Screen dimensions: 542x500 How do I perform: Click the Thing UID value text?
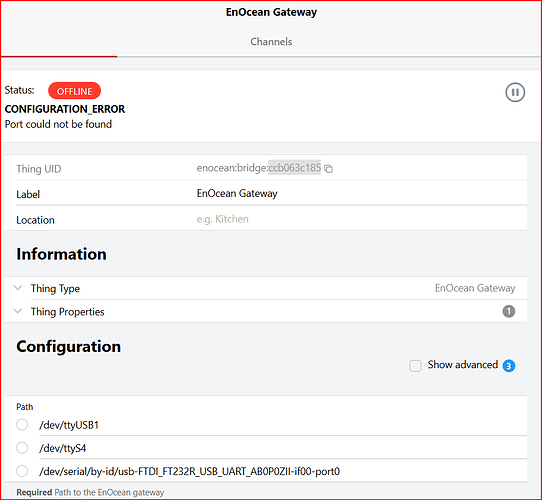(x=259, y=168)
